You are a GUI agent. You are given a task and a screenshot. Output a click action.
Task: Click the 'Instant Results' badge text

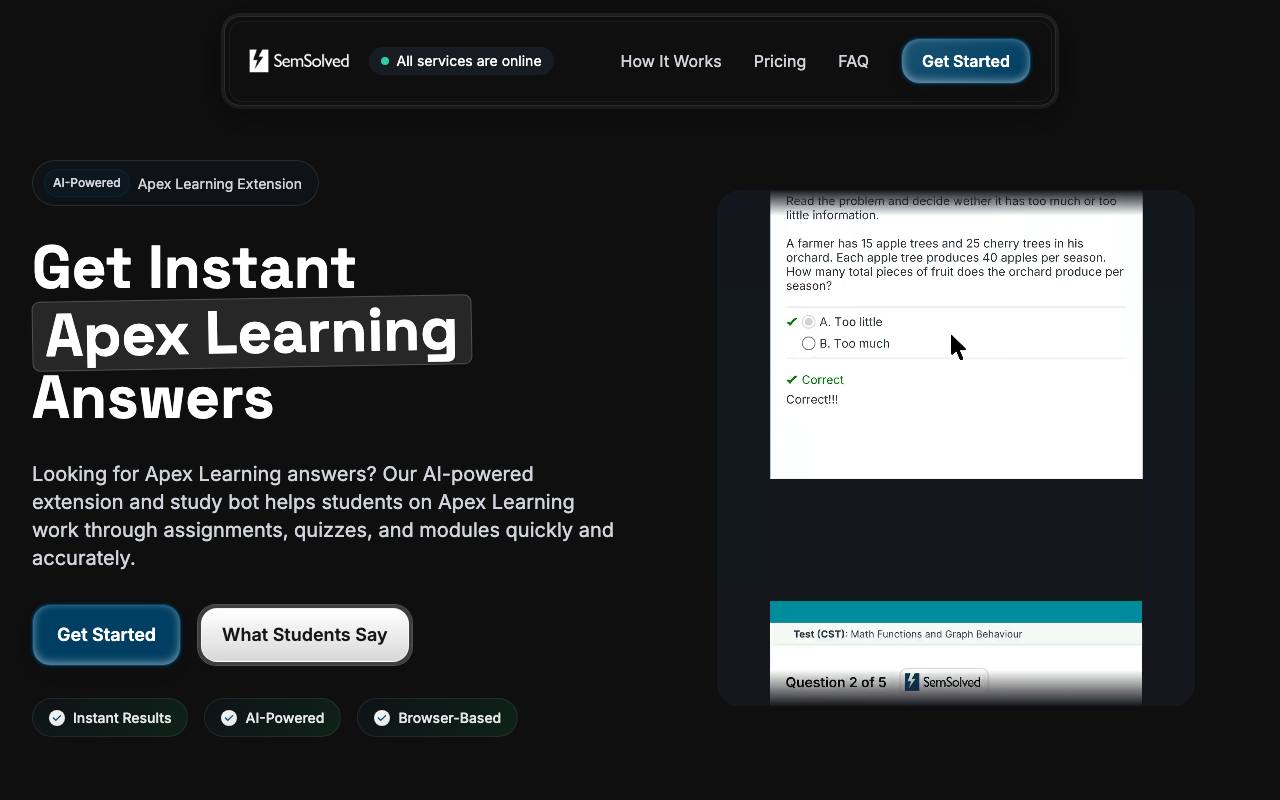tap(122, 718)
